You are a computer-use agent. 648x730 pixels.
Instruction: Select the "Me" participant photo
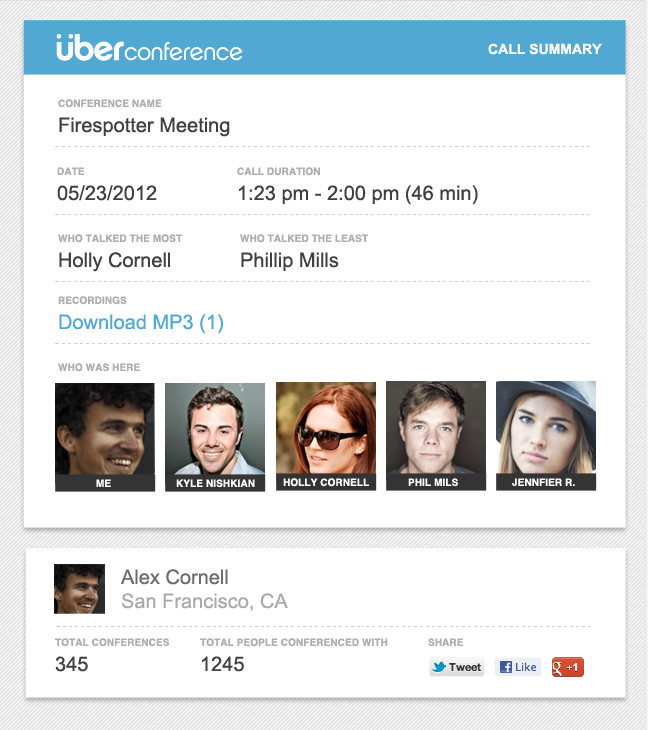(105, 436)
